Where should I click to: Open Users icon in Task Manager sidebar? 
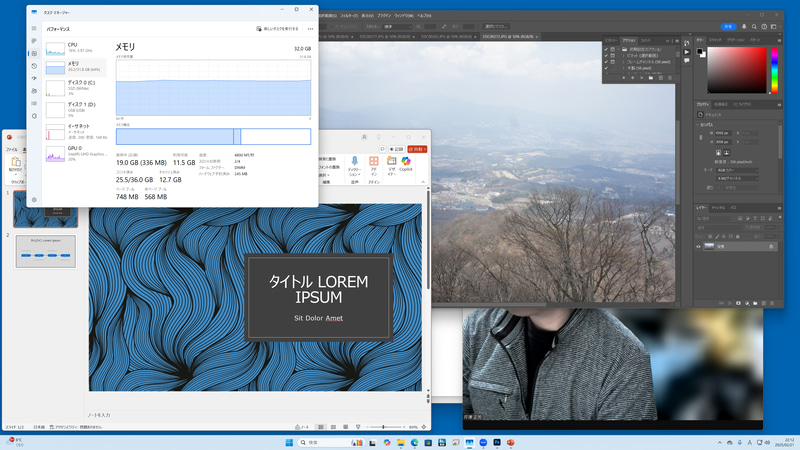(x=34, y=91)
